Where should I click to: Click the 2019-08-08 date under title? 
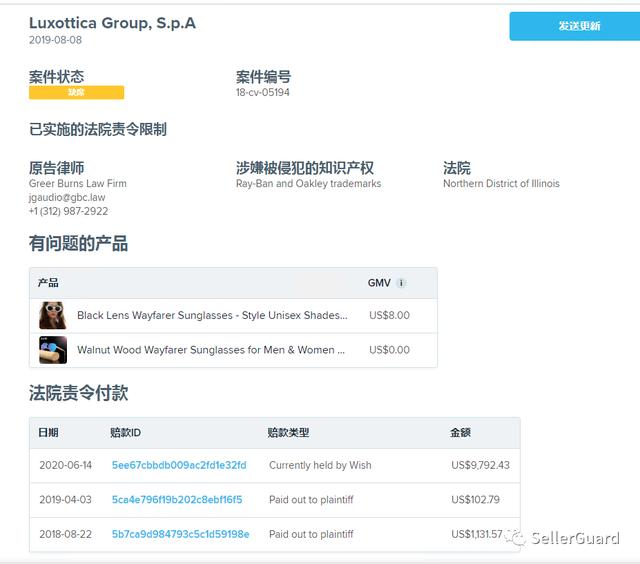pos(56,40)
